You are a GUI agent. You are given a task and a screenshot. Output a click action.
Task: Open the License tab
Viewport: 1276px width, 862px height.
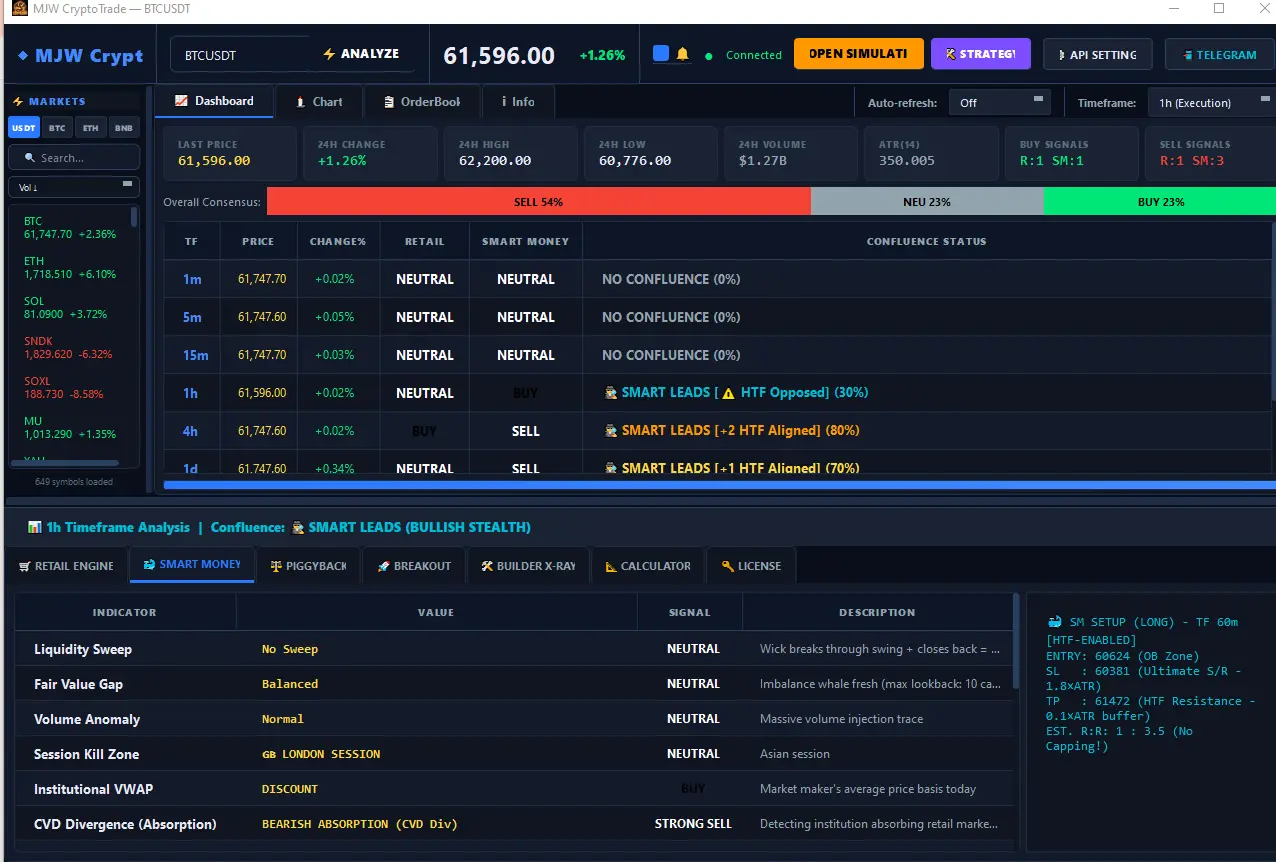coord(751,566)
